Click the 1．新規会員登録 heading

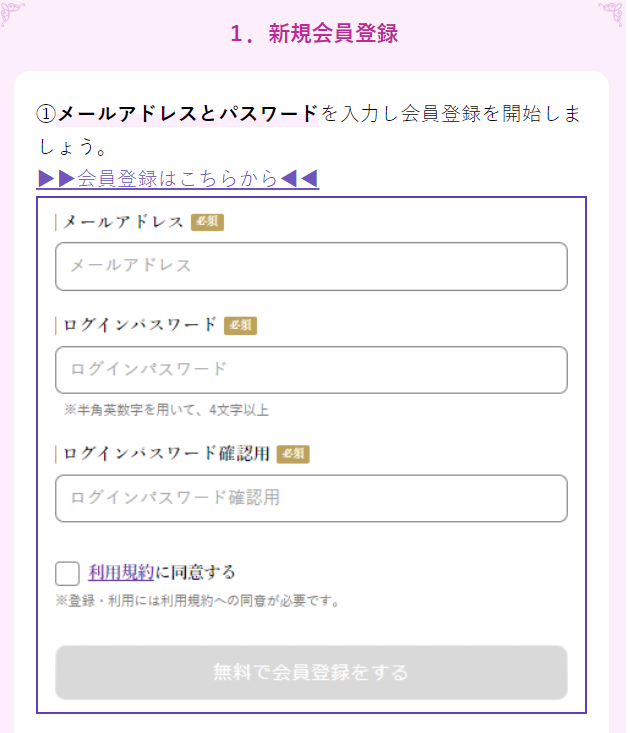point(314,34)
